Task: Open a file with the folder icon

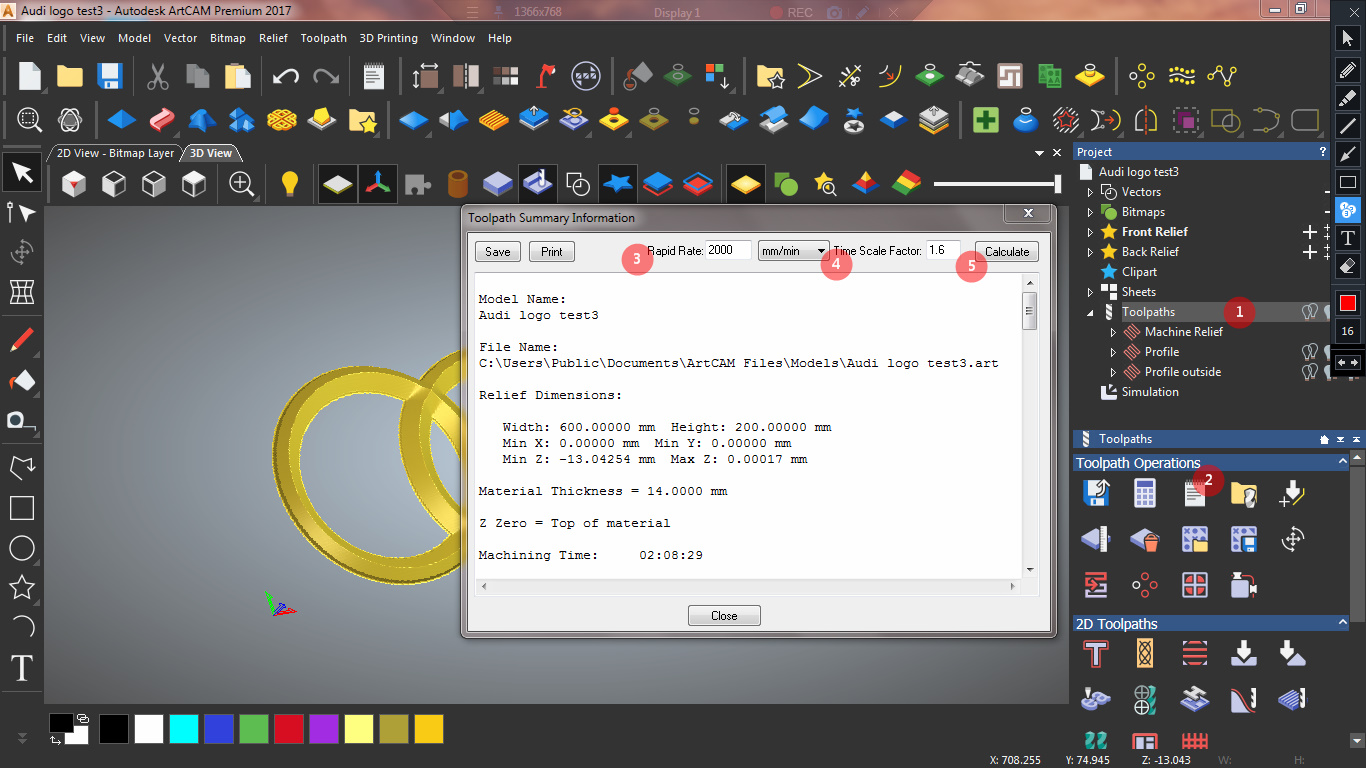Action: point(69,76)
